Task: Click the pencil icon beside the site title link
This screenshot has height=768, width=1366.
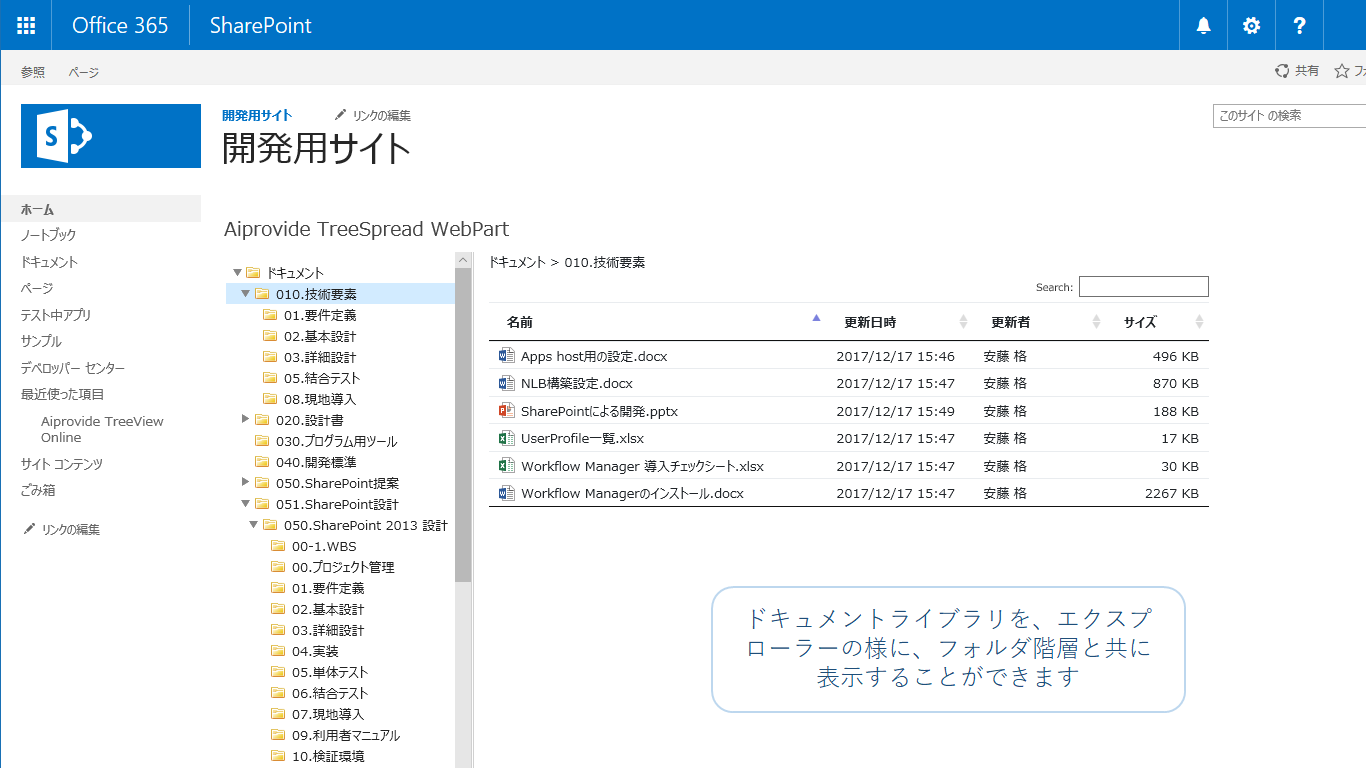Action: 341,115
